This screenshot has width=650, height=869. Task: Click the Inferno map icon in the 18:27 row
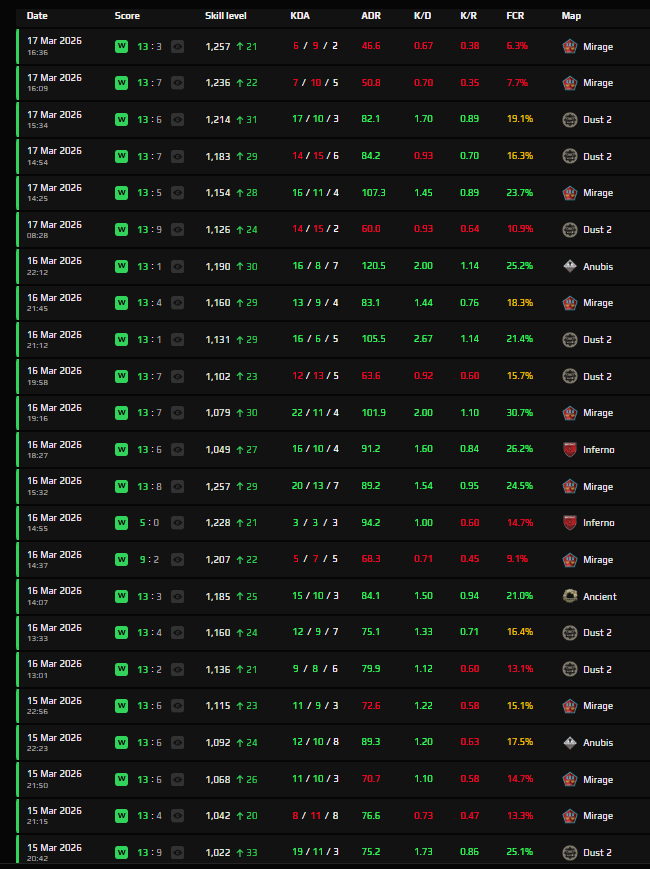[570, 449]
